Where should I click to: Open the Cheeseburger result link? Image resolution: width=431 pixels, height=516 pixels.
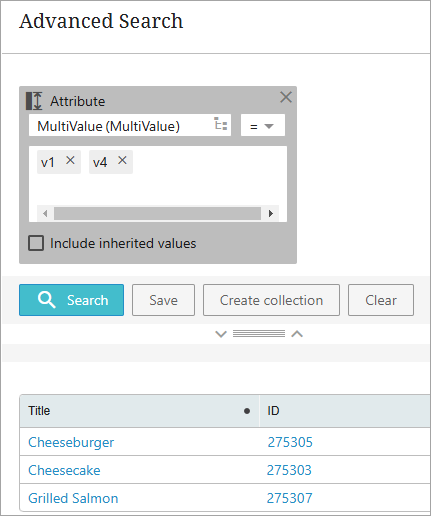pos(71,442)
